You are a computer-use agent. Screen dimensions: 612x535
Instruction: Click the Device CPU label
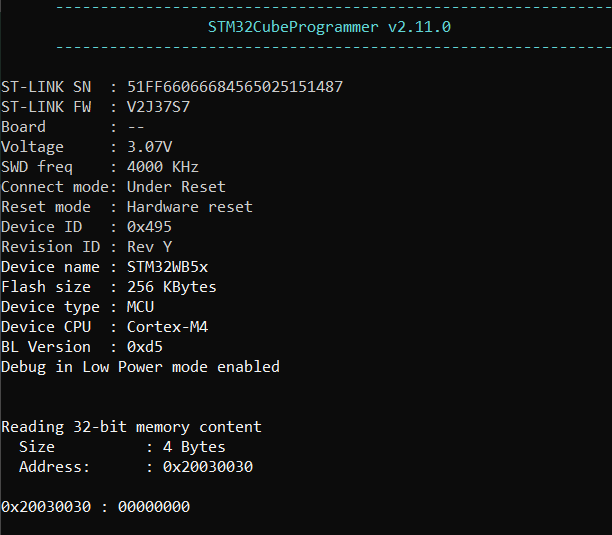46,327
